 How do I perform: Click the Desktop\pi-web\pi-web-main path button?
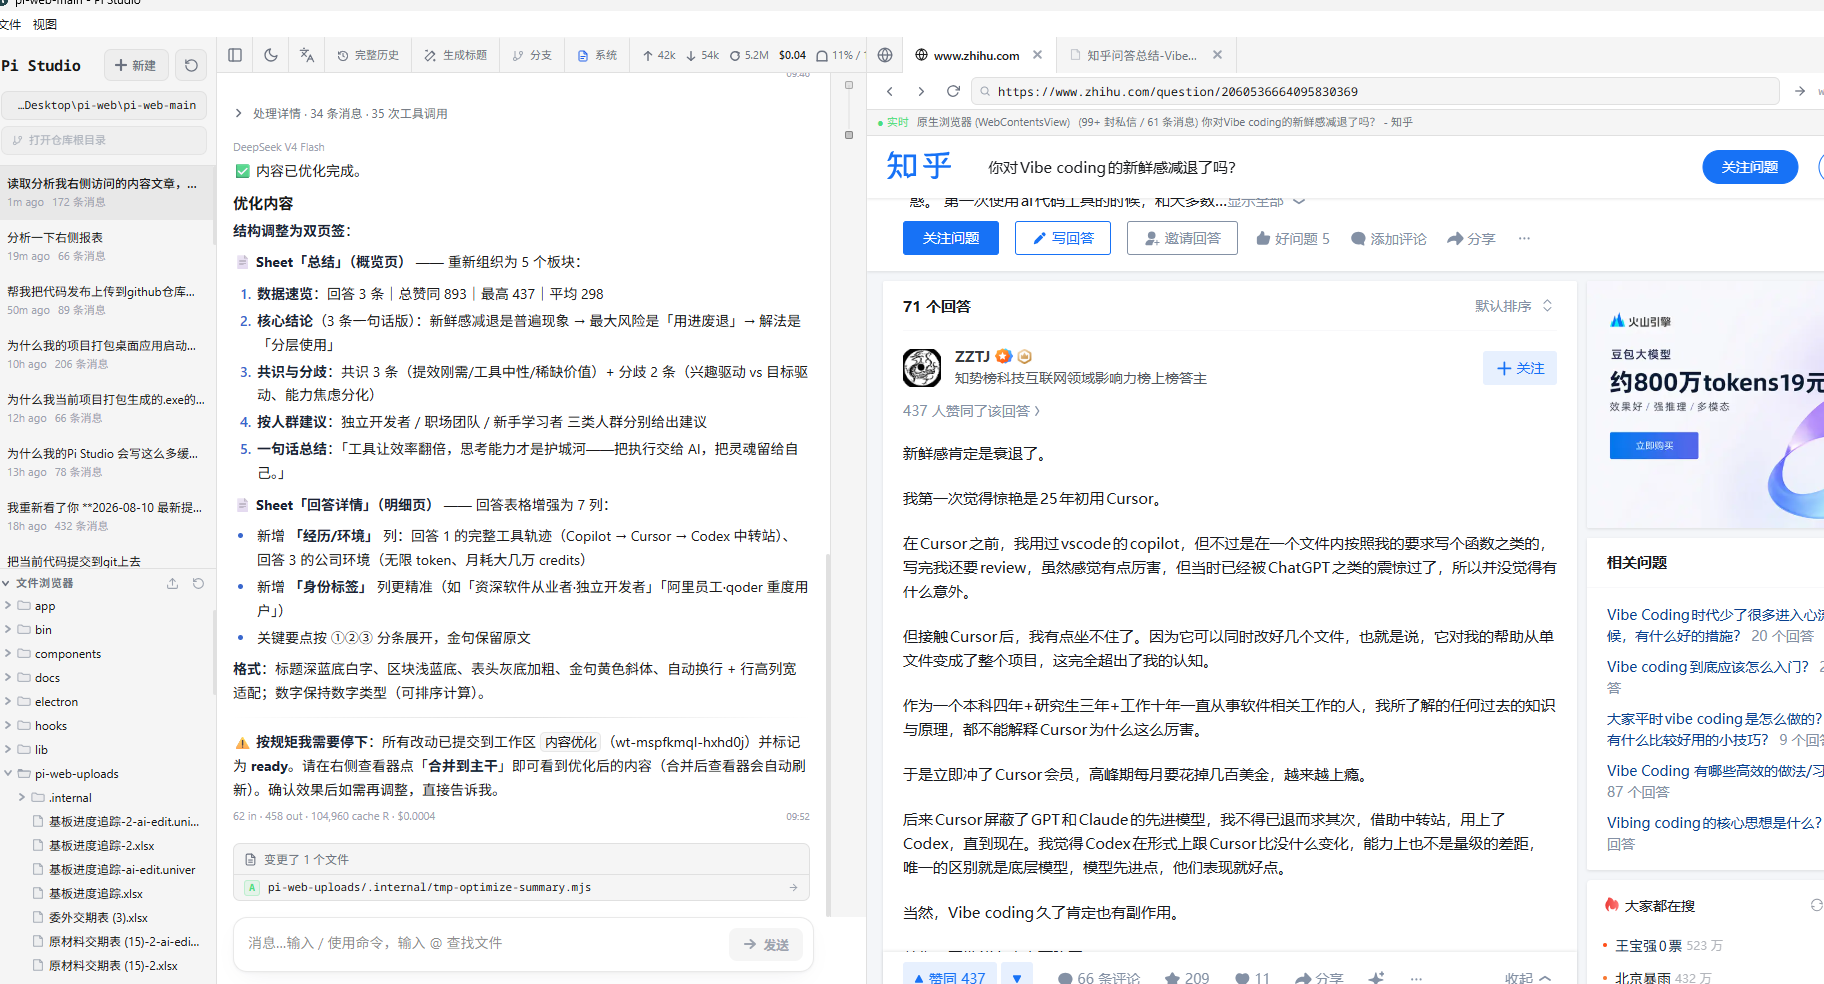tap(104, 105)
